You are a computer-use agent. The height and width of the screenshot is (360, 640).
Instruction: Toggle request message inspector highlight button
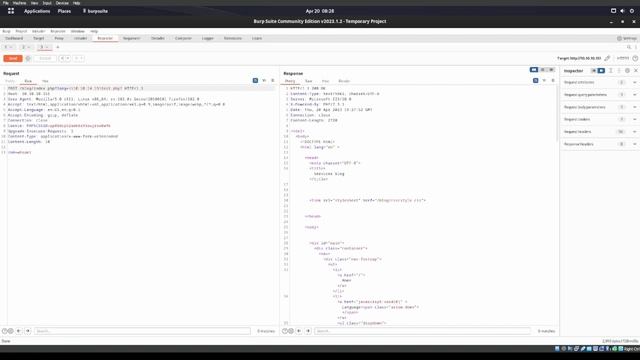[x=255, y=81]
